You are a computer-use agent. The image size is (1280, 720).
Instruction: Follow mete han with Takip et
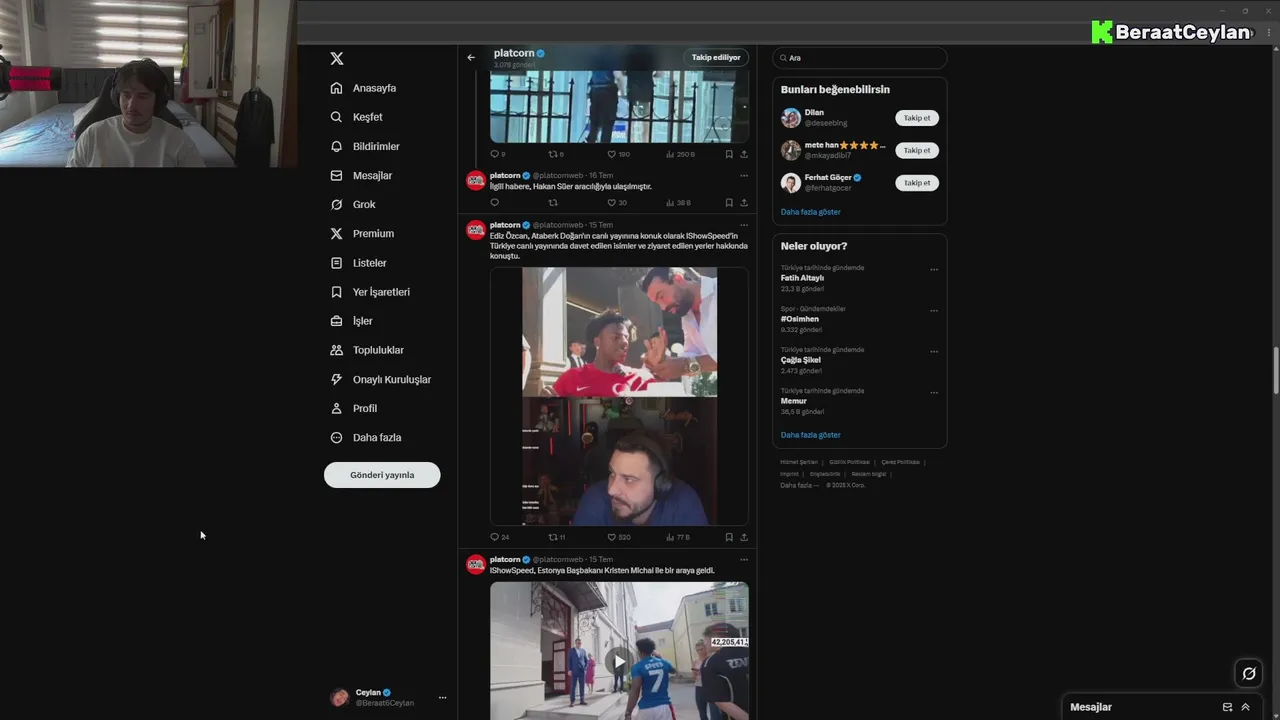(x=917, y=150)
